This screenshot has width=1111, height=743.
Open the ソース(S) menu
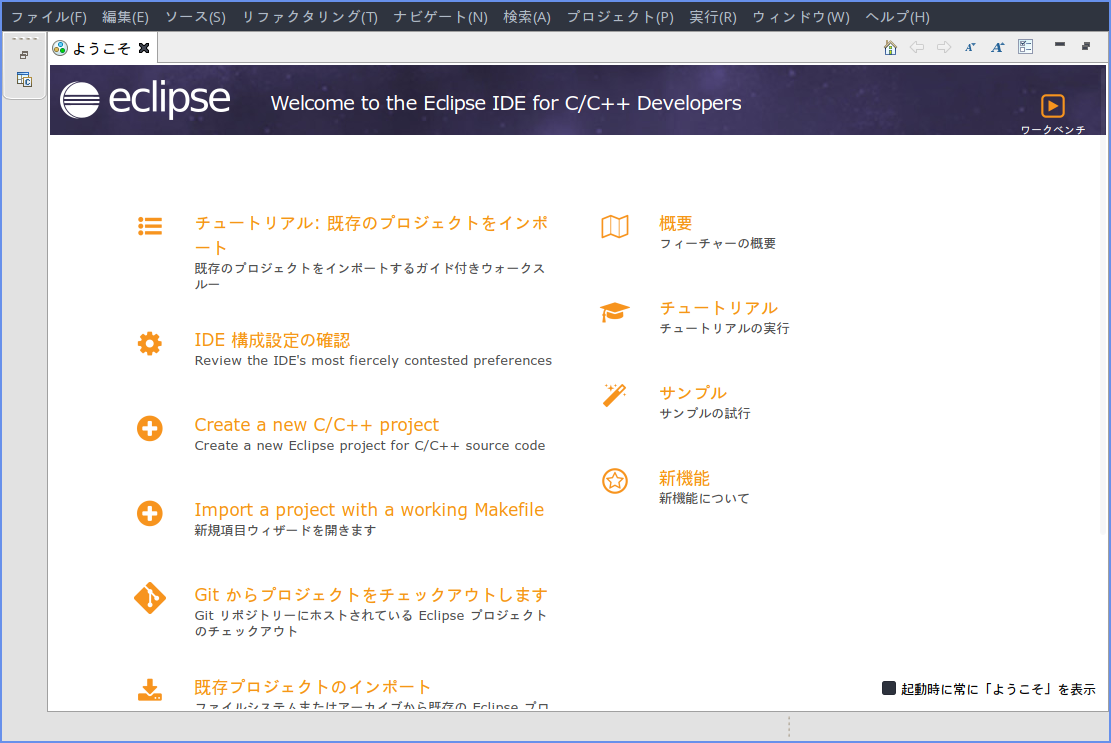pyautogui.click(x=196, y=17)
